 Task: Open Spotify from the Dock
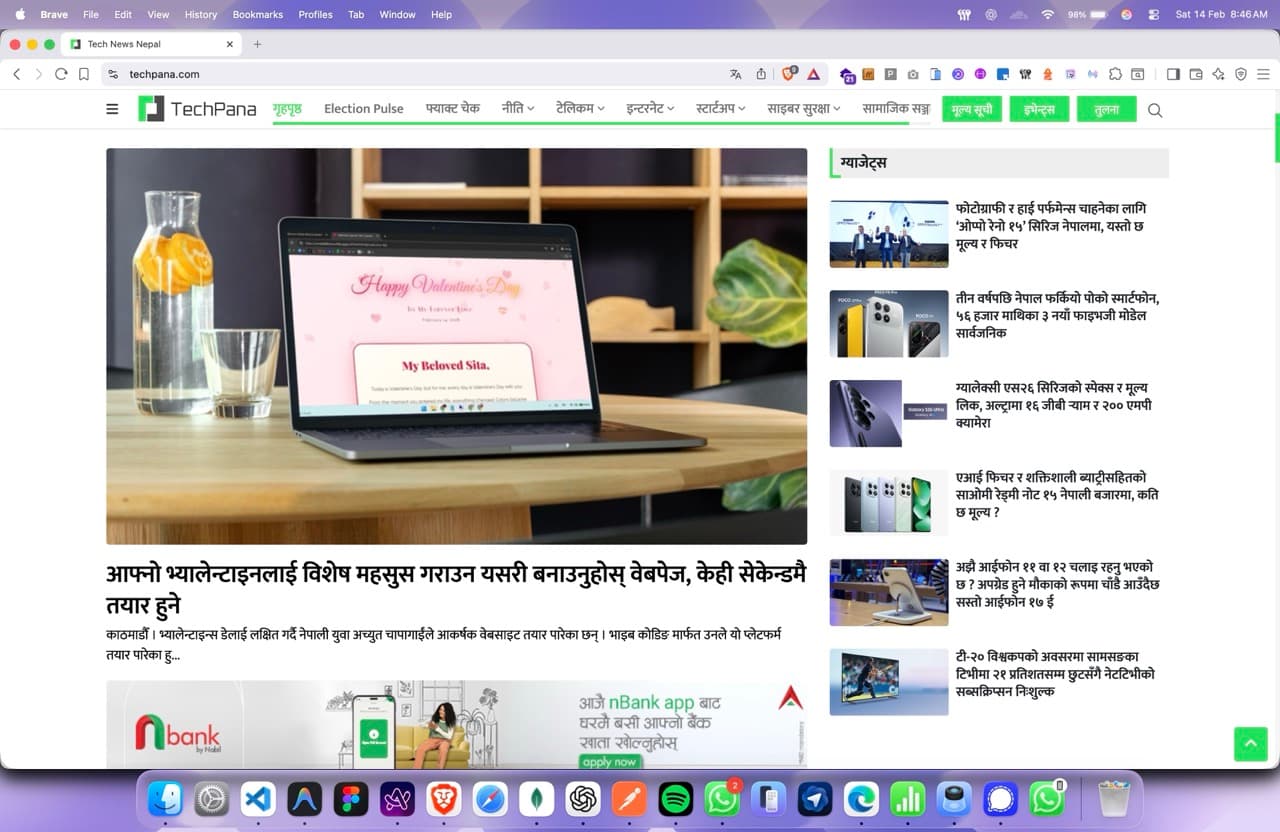pos(676,799)
